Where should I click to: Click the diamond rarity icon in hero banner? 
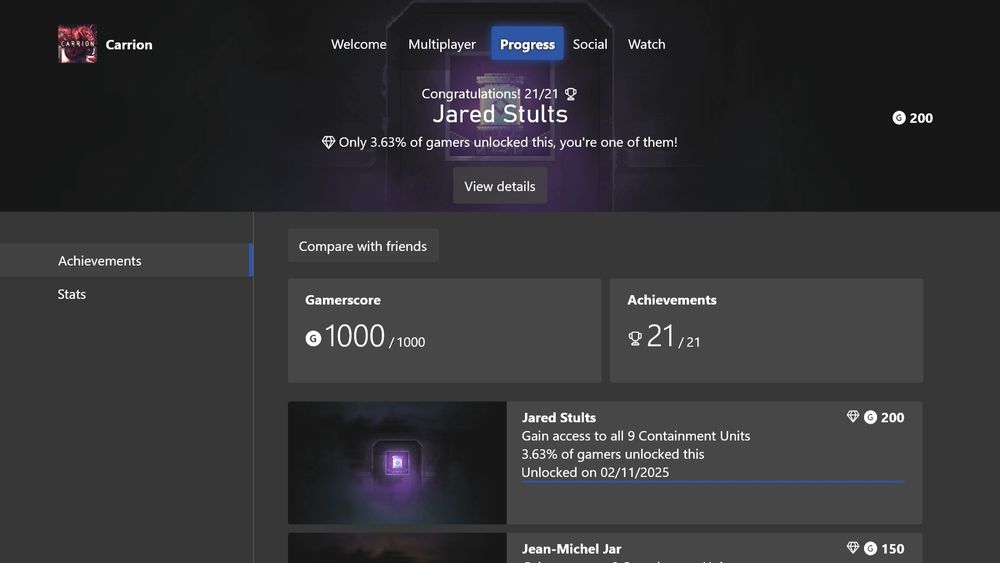tap(328, 142)
